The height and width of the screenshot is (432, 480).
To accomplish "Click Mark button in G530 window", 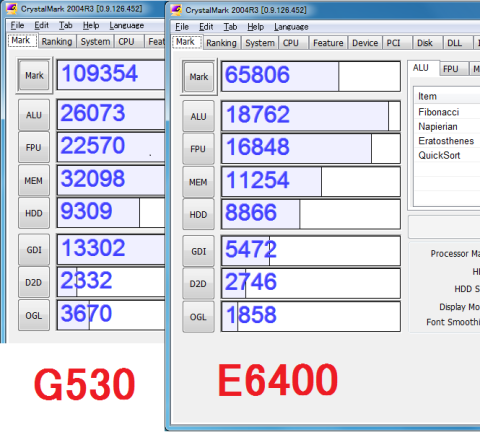I will tap(34, 75).
